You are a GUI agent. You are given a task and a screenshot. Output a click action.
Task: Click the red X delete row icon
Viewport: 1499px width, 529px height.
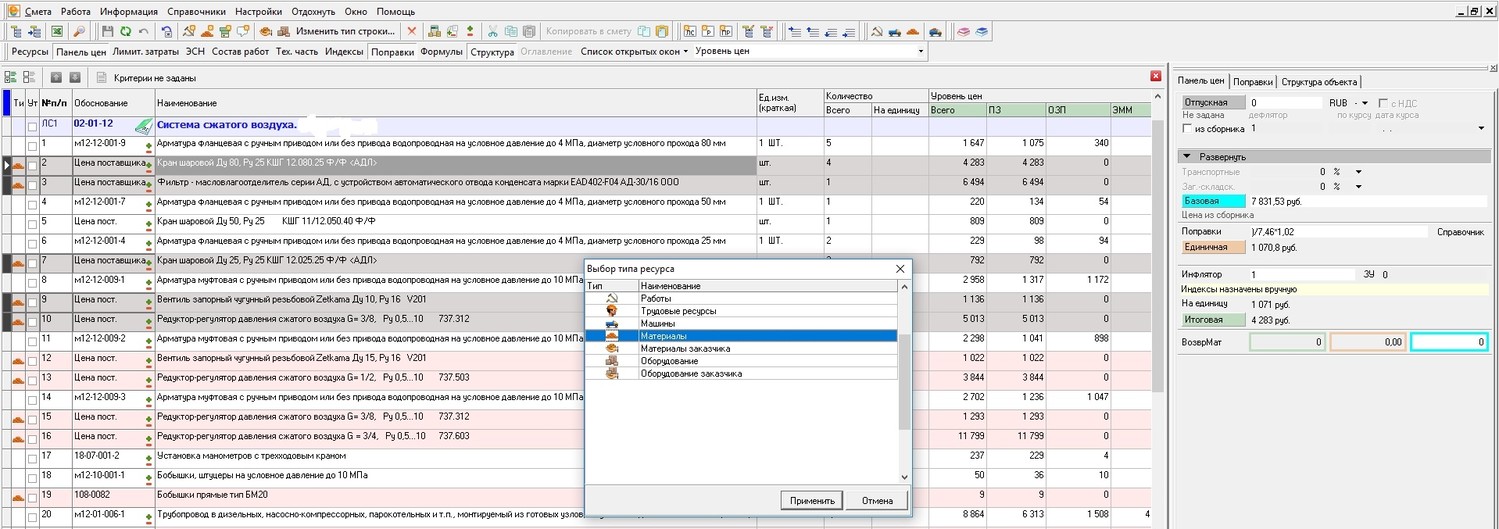(x=412, y=31)
